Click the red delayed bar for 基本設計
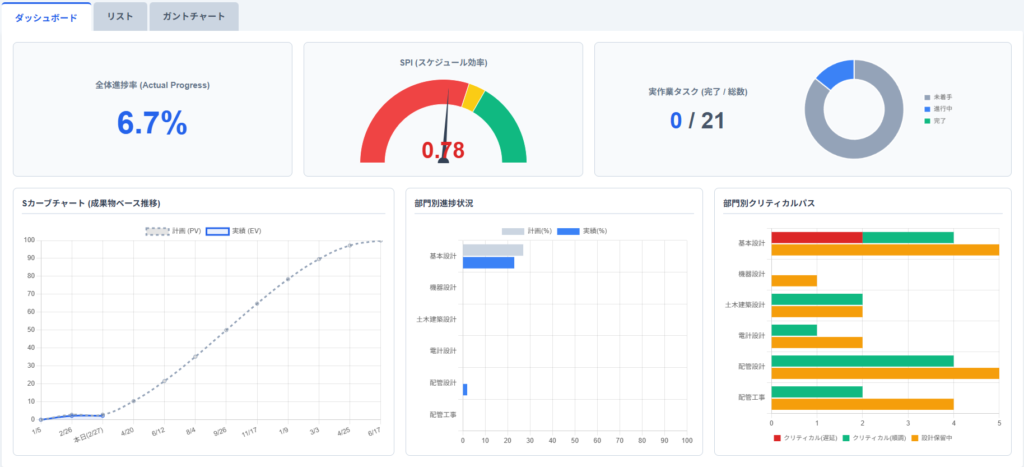The width and height of the screenshot is (1024, 467). [816, 237]
